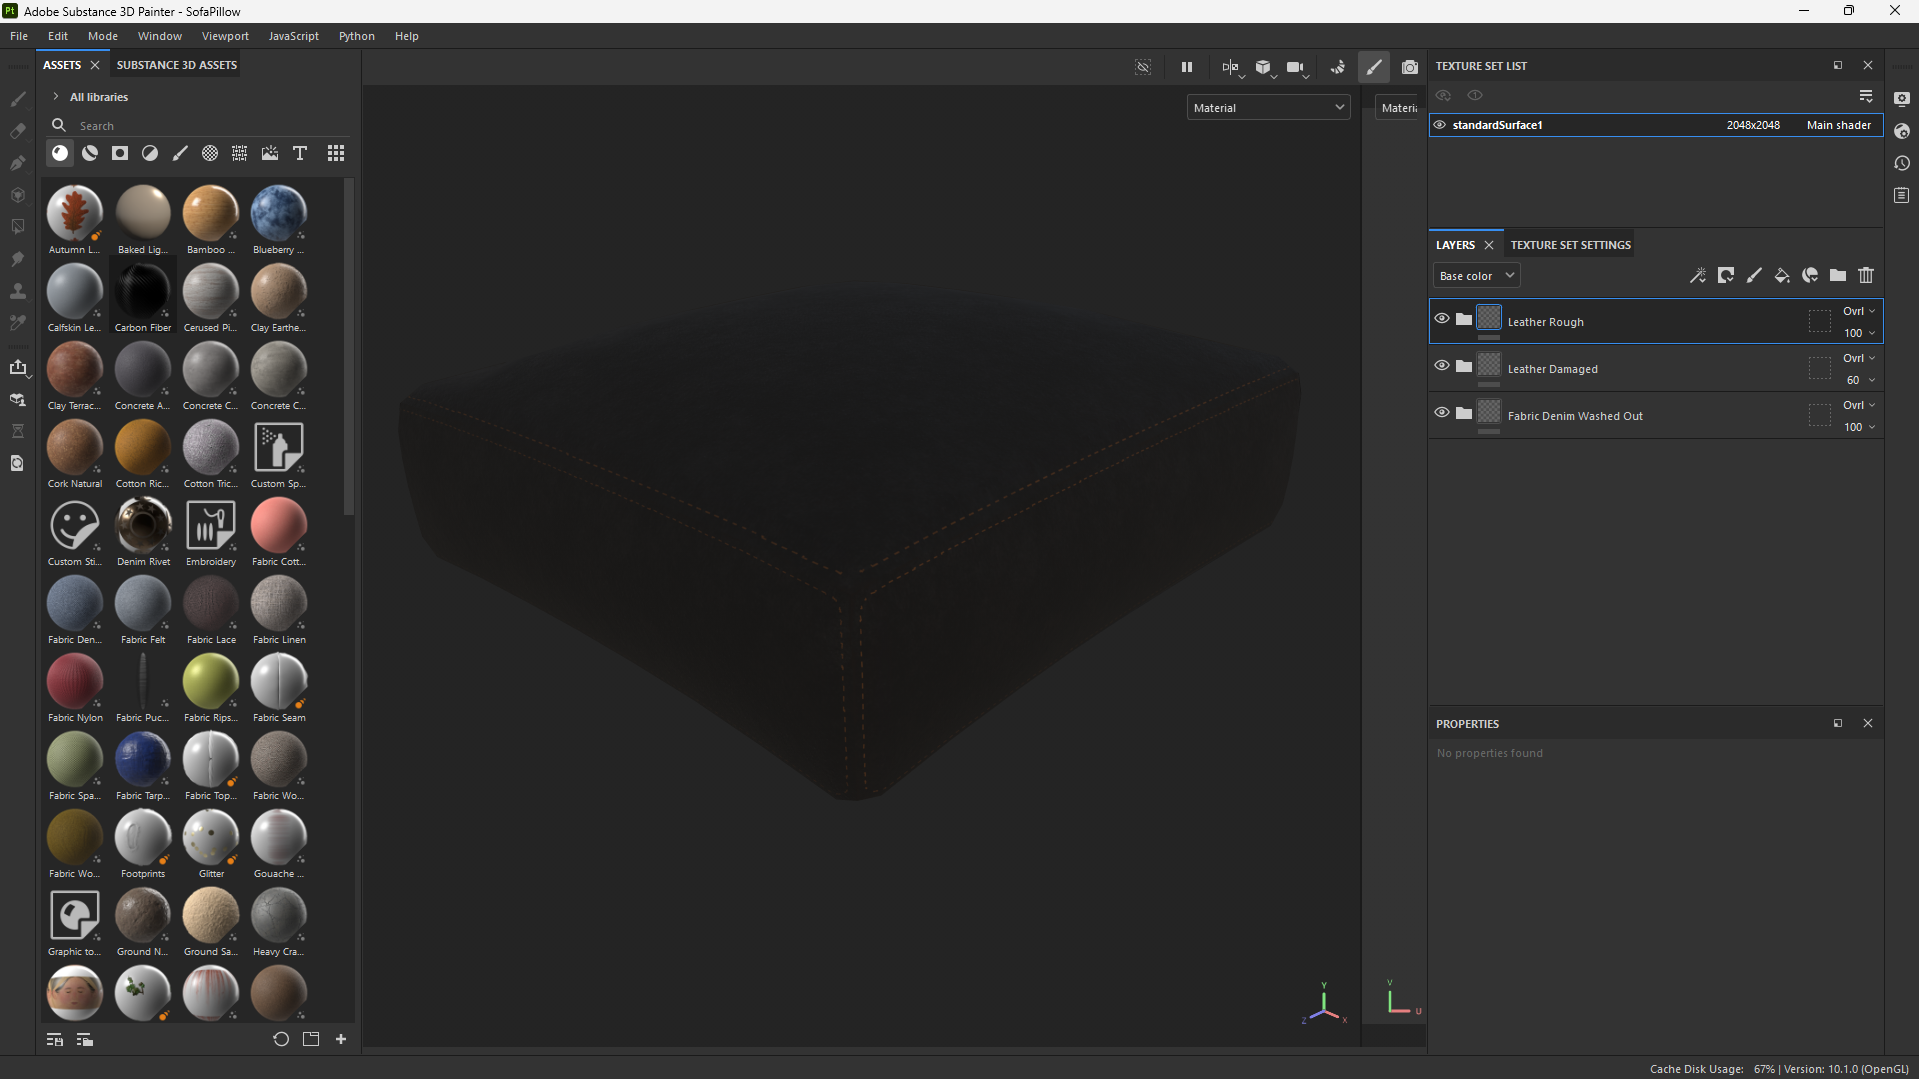Open blend mode dropdown for Leather Rough
The image size is (1919, 1079).
[x=1858, y=311]
